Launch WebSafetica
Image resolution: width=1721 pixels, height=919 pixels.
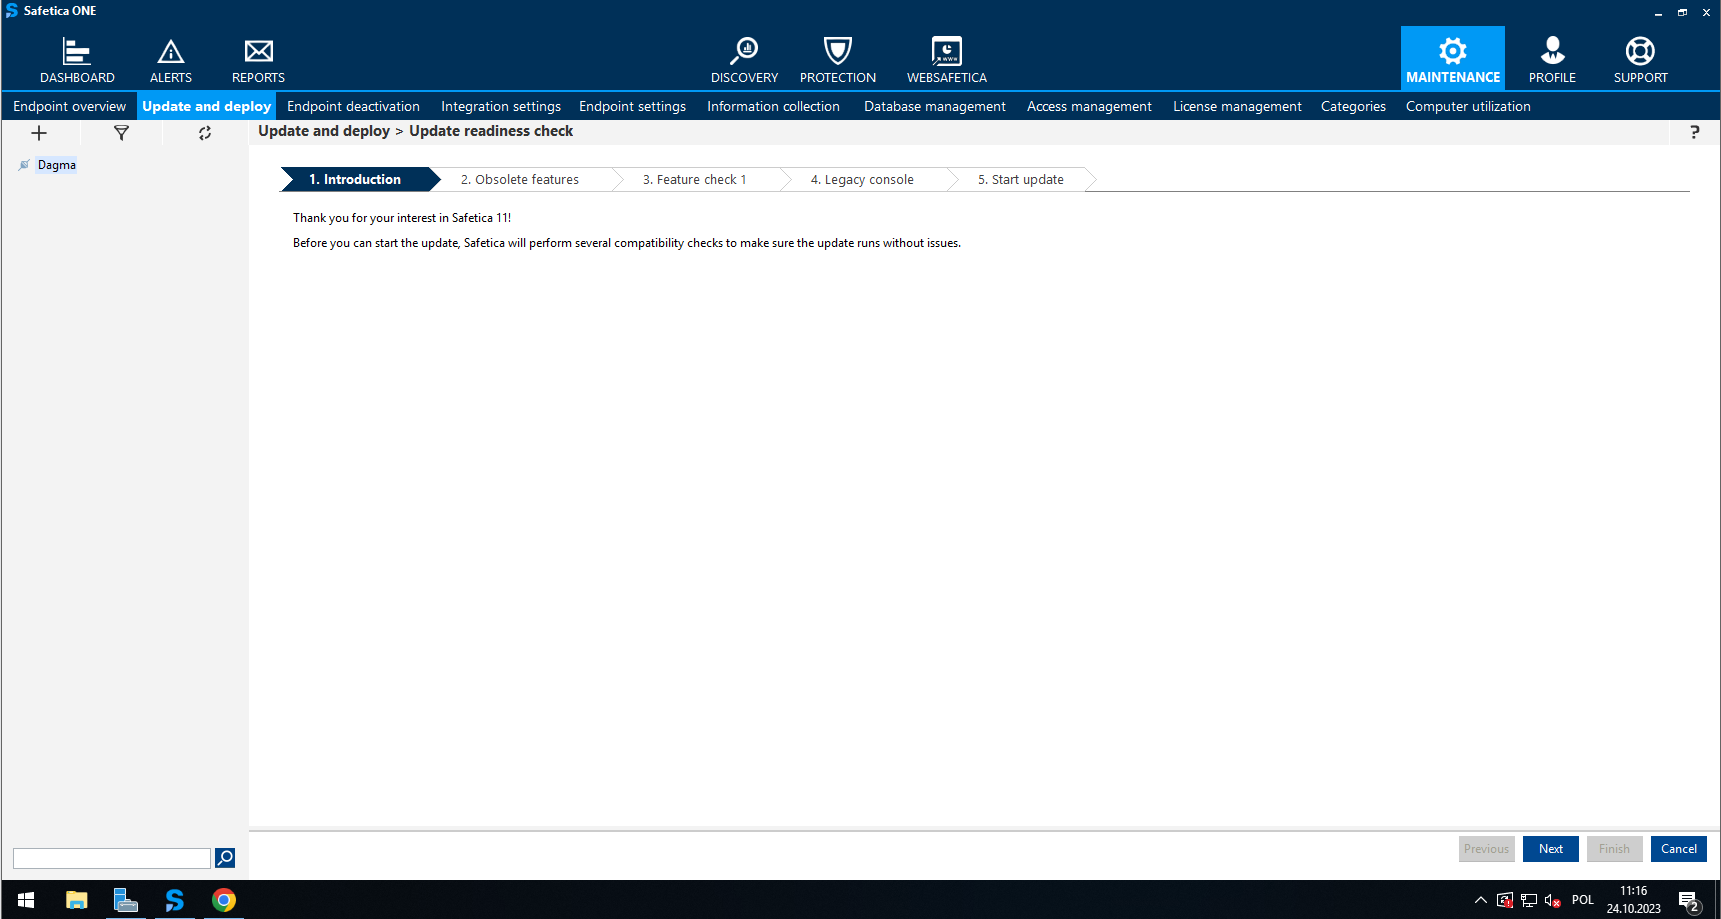pyautogui.click(x=946, y=59)
